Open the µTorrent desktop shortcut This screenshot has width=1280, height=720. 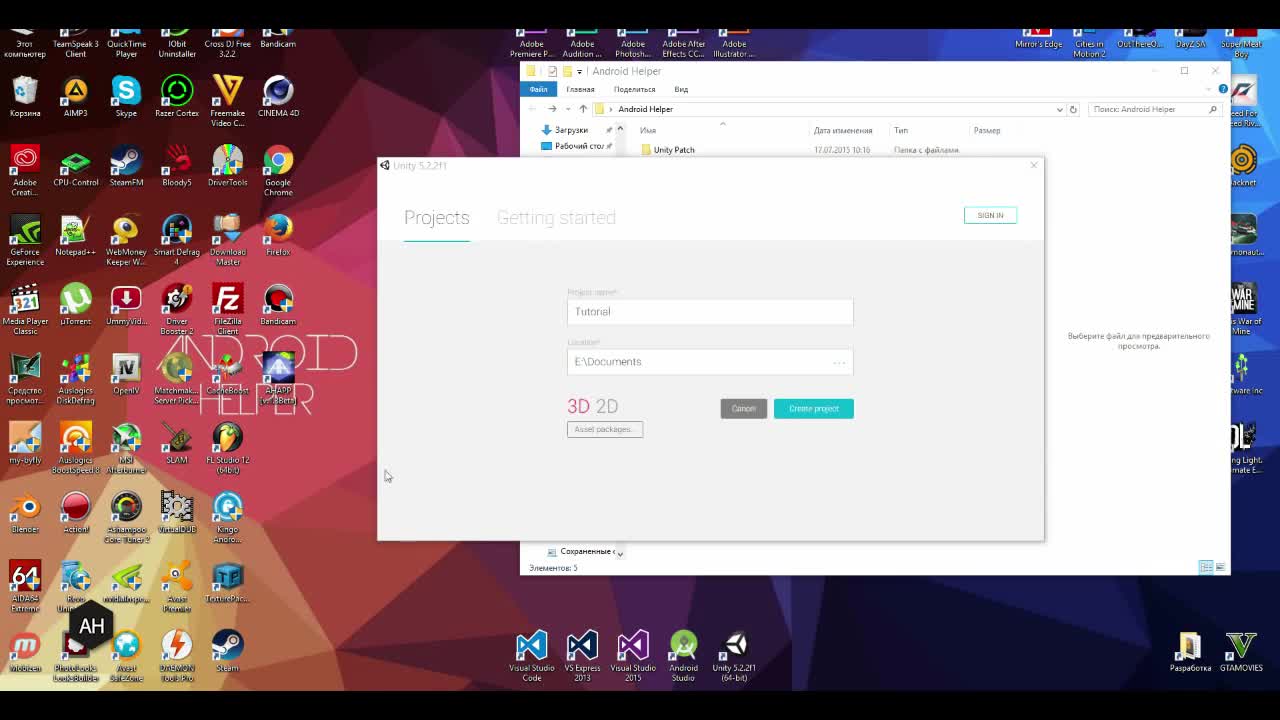[75, 304]
